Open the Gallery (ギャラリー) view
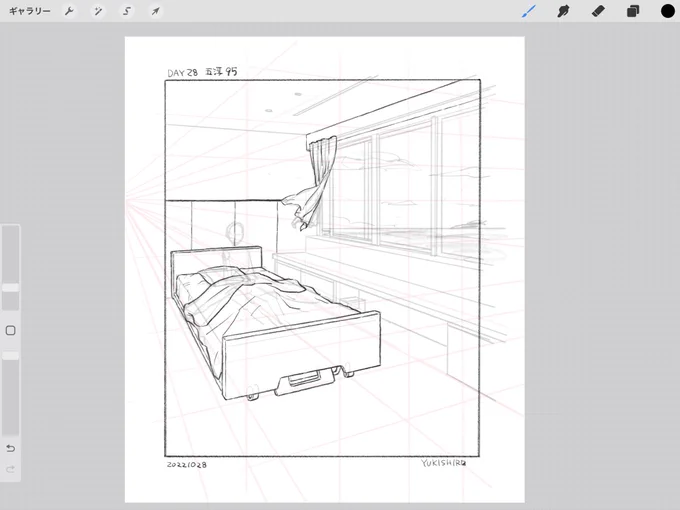The image size is (680, 510). coord(29,11)
